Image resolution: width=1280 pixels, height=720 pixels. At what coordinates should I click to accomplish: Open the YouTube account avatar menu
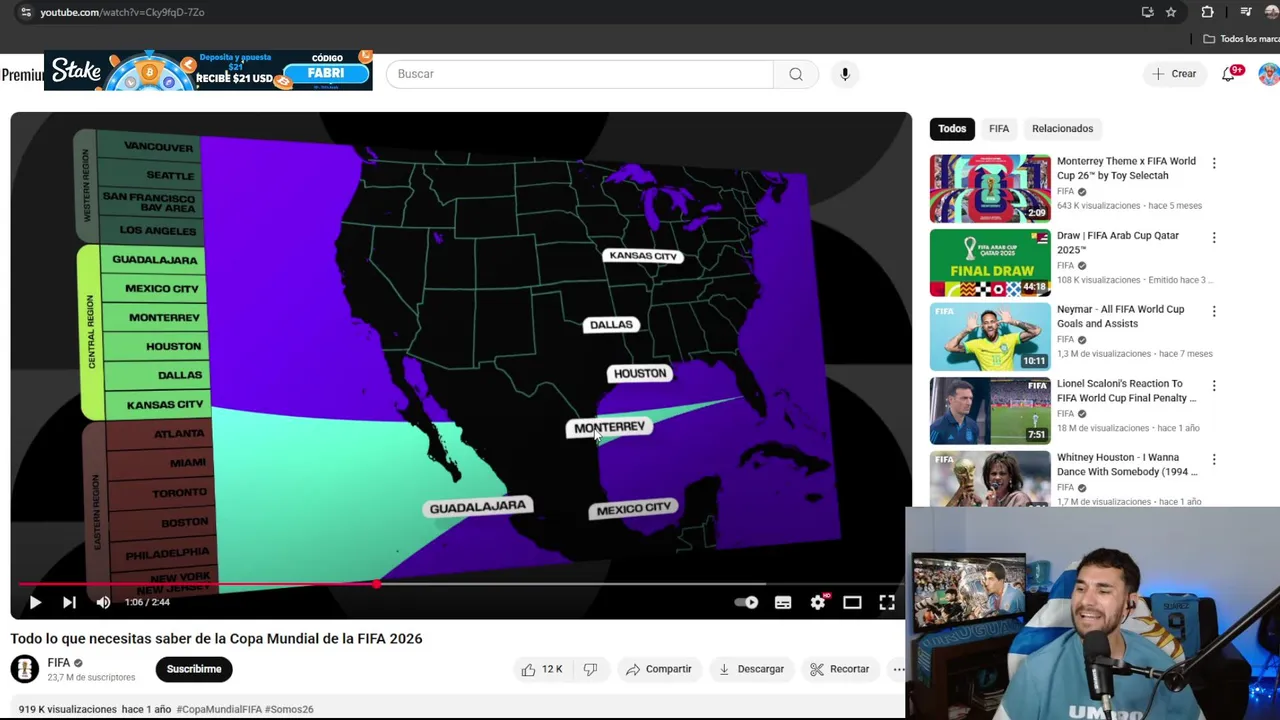(1269, 74)
